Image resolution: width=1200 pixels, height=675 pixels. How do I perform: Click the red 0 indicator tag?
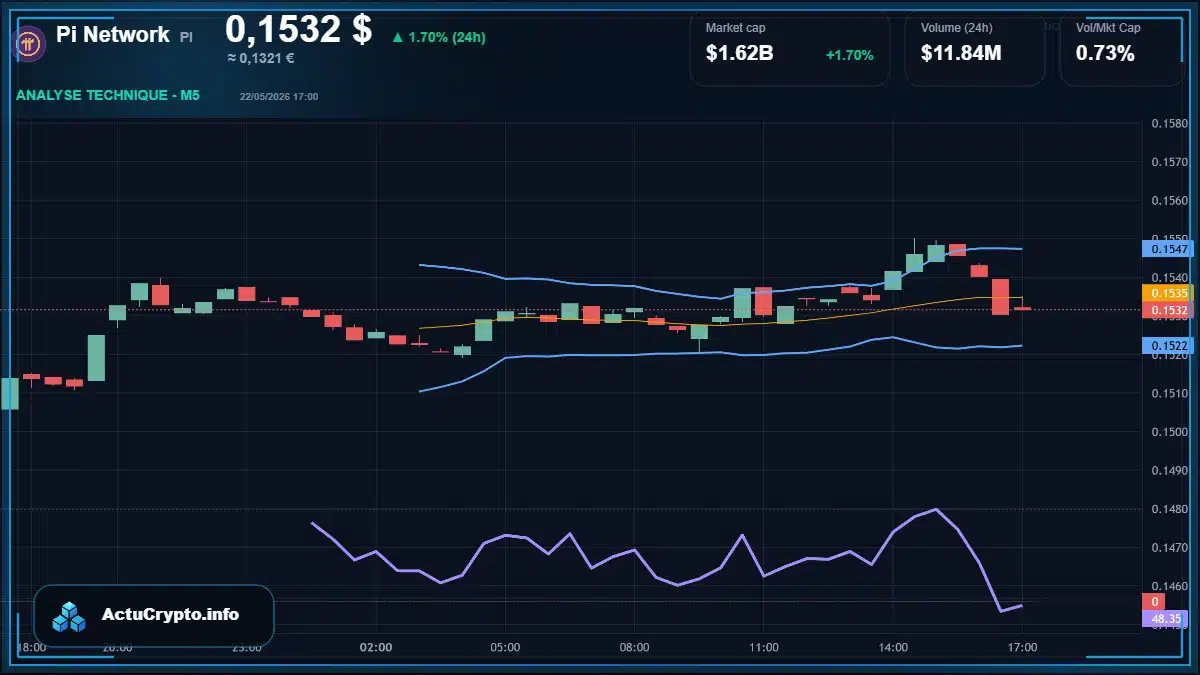coord(1154,602)
